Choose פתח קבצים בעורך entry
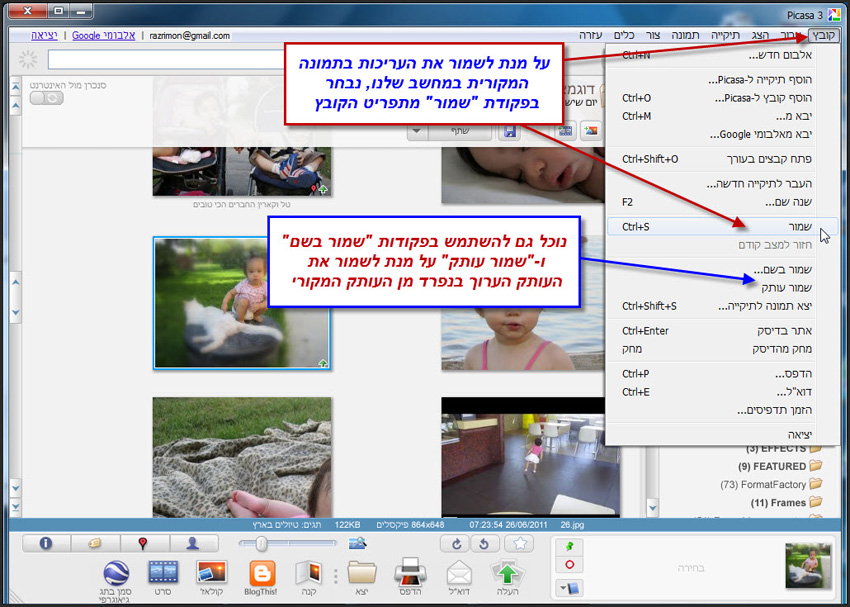Image resolution: width=850 pixels, height=607 pixels. [723, 159]
